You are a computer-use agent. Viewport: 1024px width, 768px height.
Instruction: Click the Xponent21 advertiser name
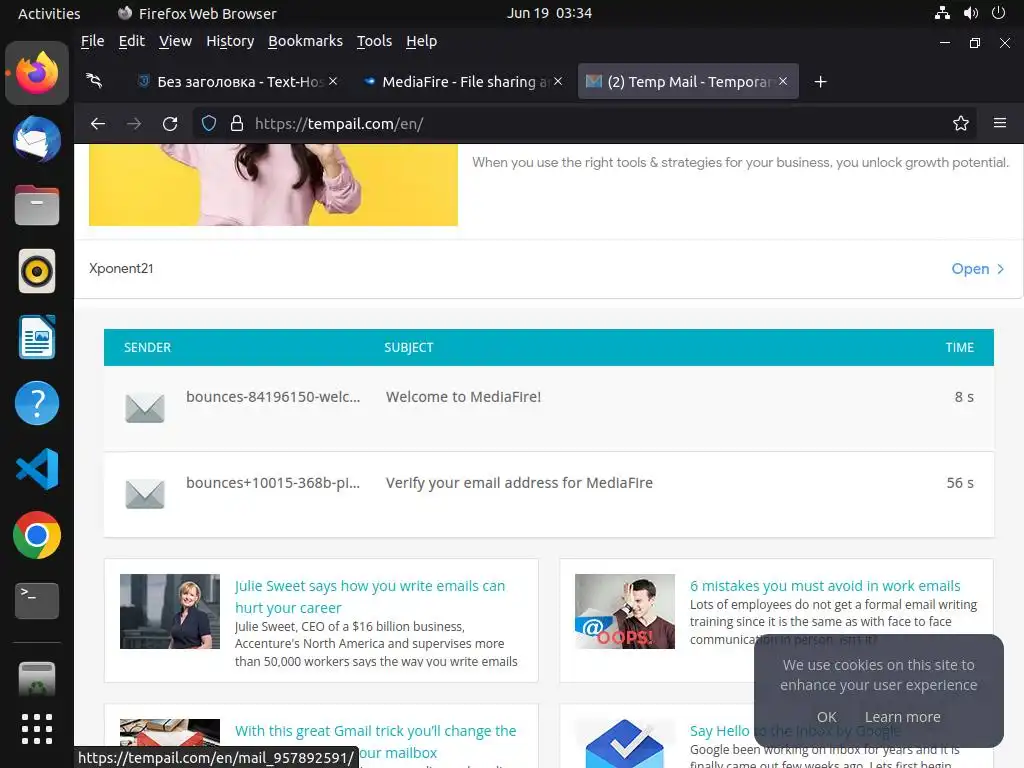click(121, 268)
